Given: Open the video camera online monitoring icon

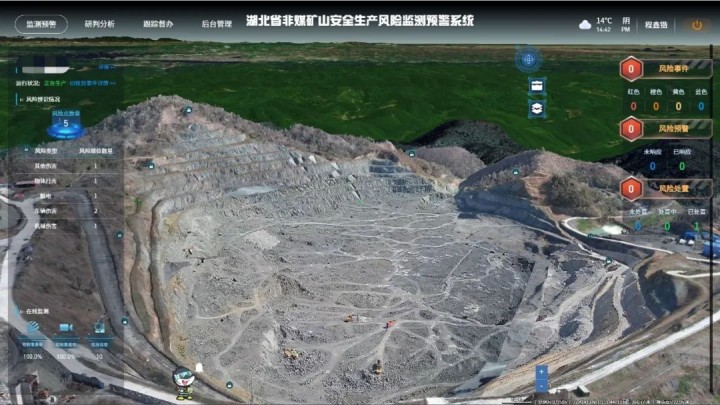Looking at the screenshot, I should click(x=66, y=328).
